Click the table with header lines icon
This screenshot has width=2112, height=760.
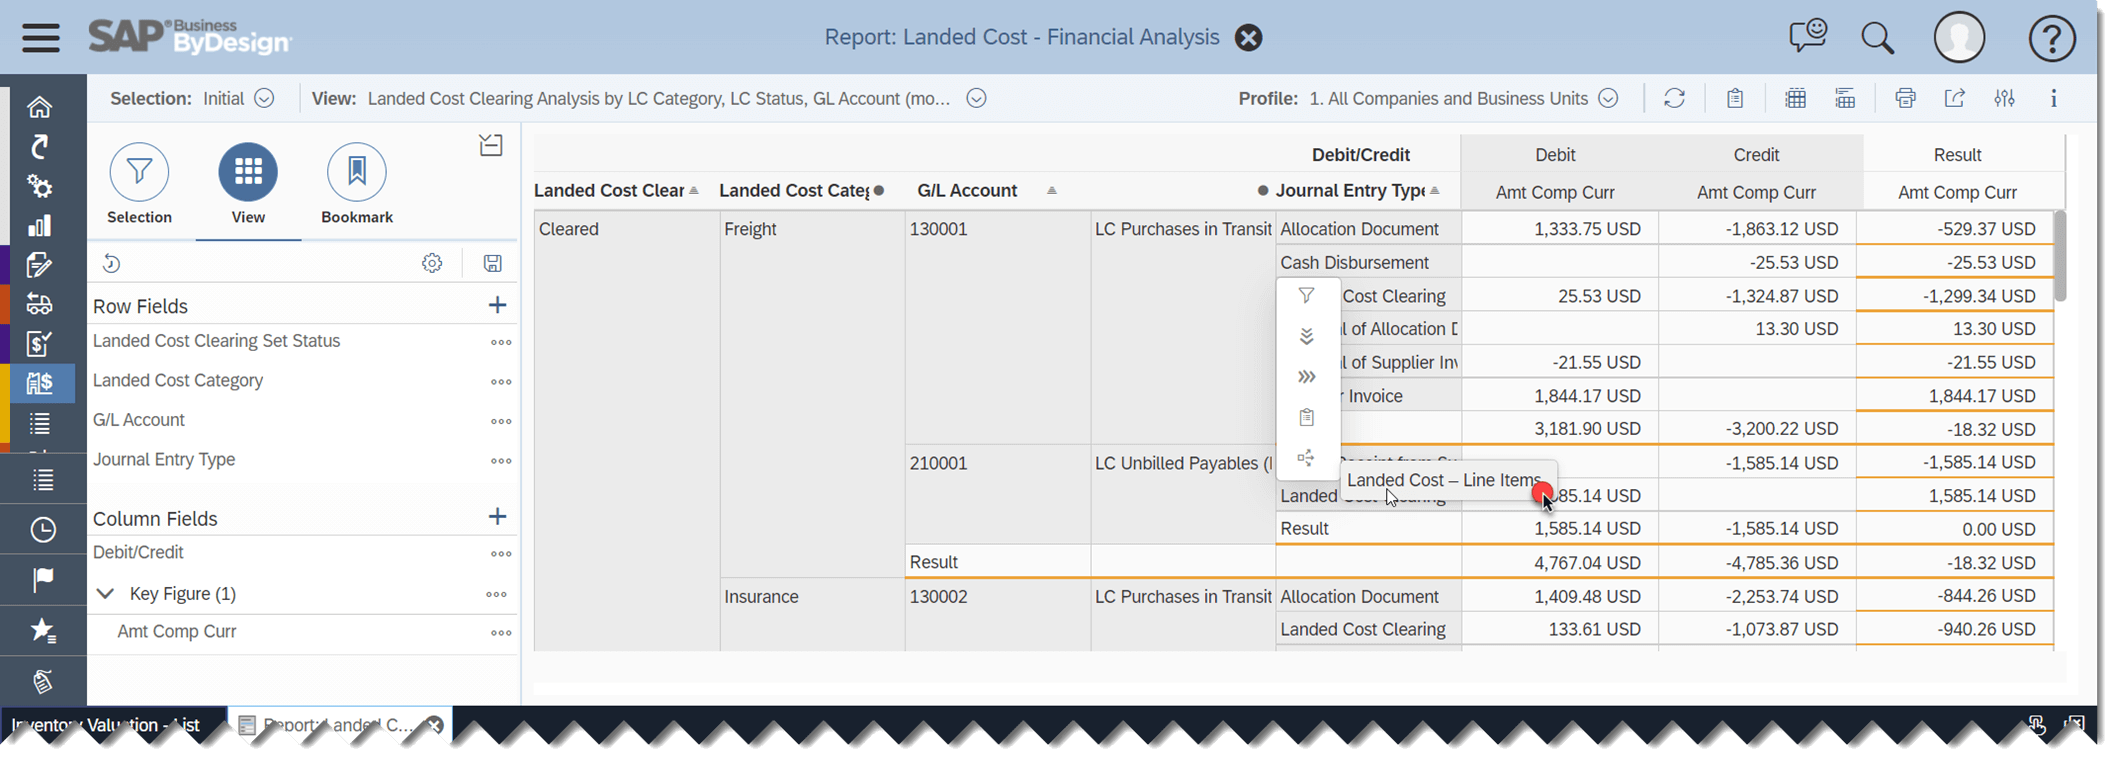click(x=1845, y=98)
